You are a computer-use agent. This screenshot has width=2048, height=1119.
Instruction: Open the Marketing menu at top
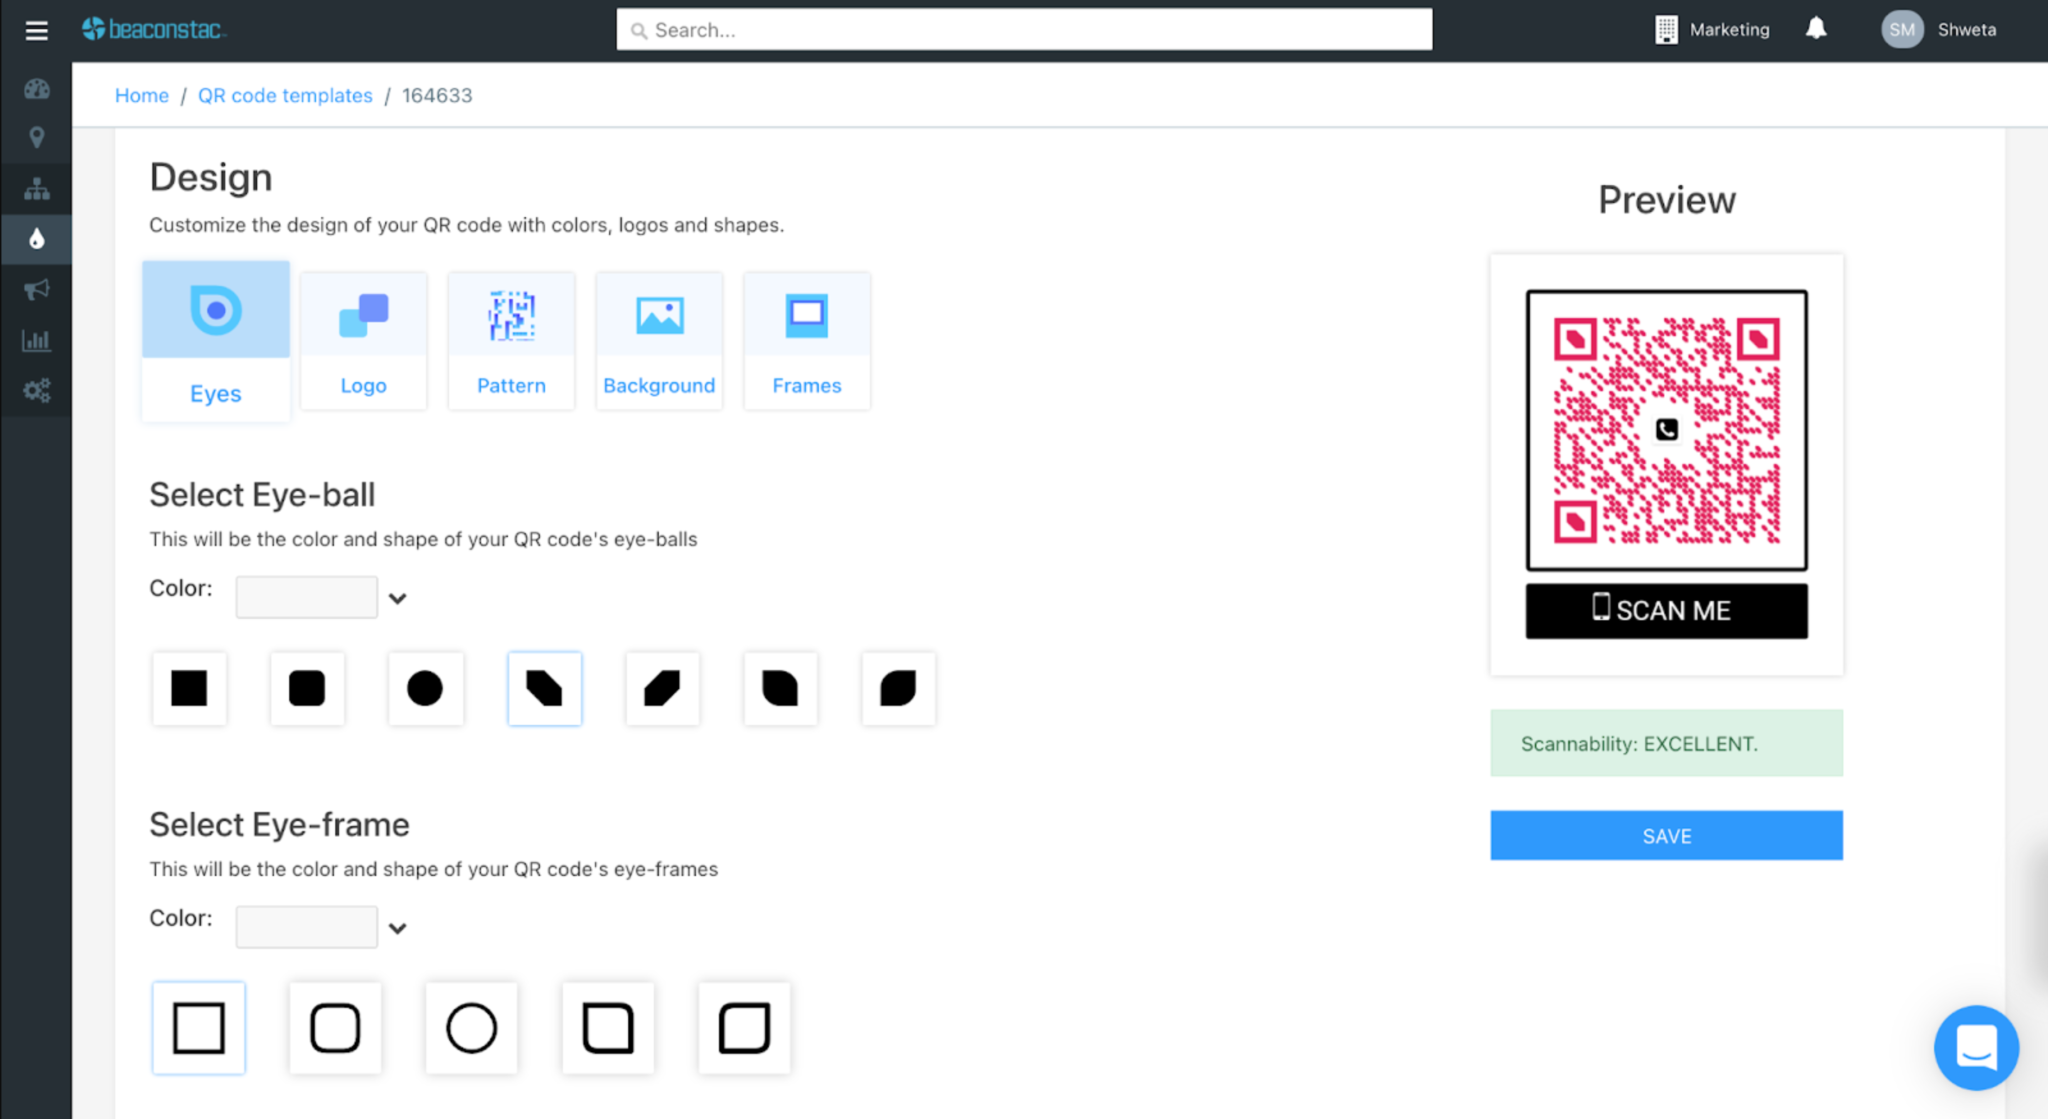[x=1711, y=29]
